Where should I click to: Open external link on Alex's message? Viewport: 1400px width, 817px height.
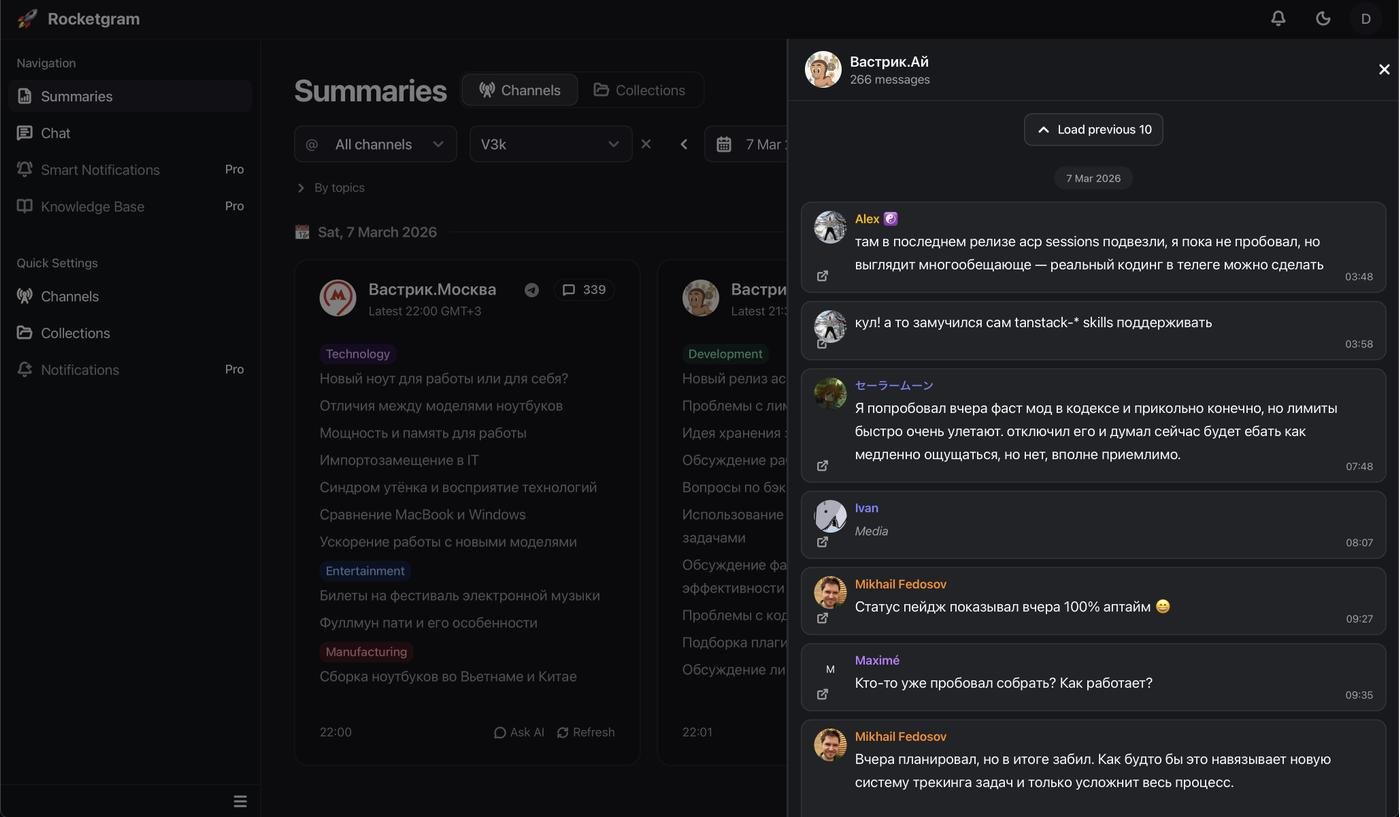[x=822, y=276]
